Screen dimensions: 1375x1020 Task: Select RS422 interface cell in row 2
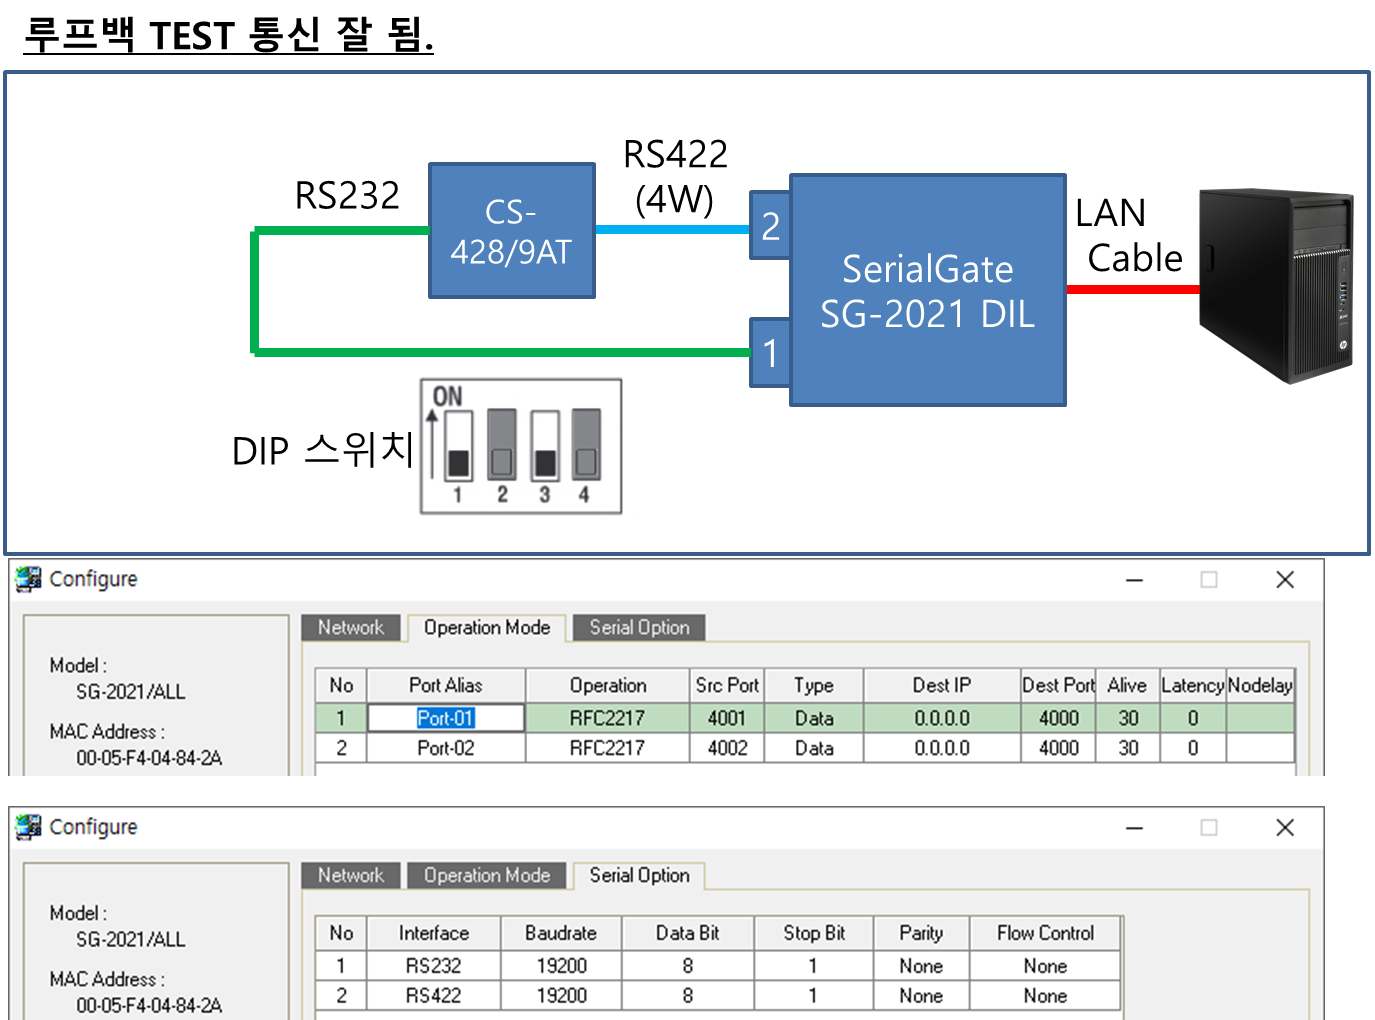pos(434,996)
